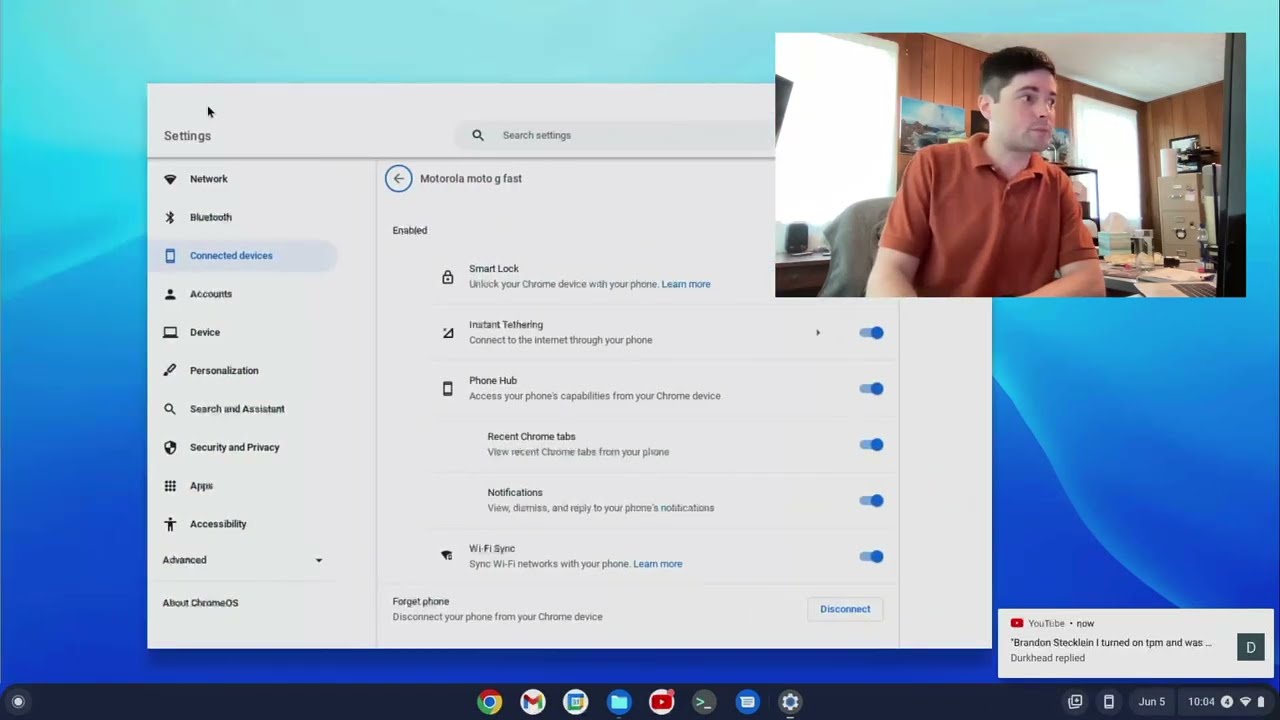Click the Bluetooth icon in sidebar
The height and width of the screenshot is (720, 1280).
pyautogui.click(x=170, y=217)
